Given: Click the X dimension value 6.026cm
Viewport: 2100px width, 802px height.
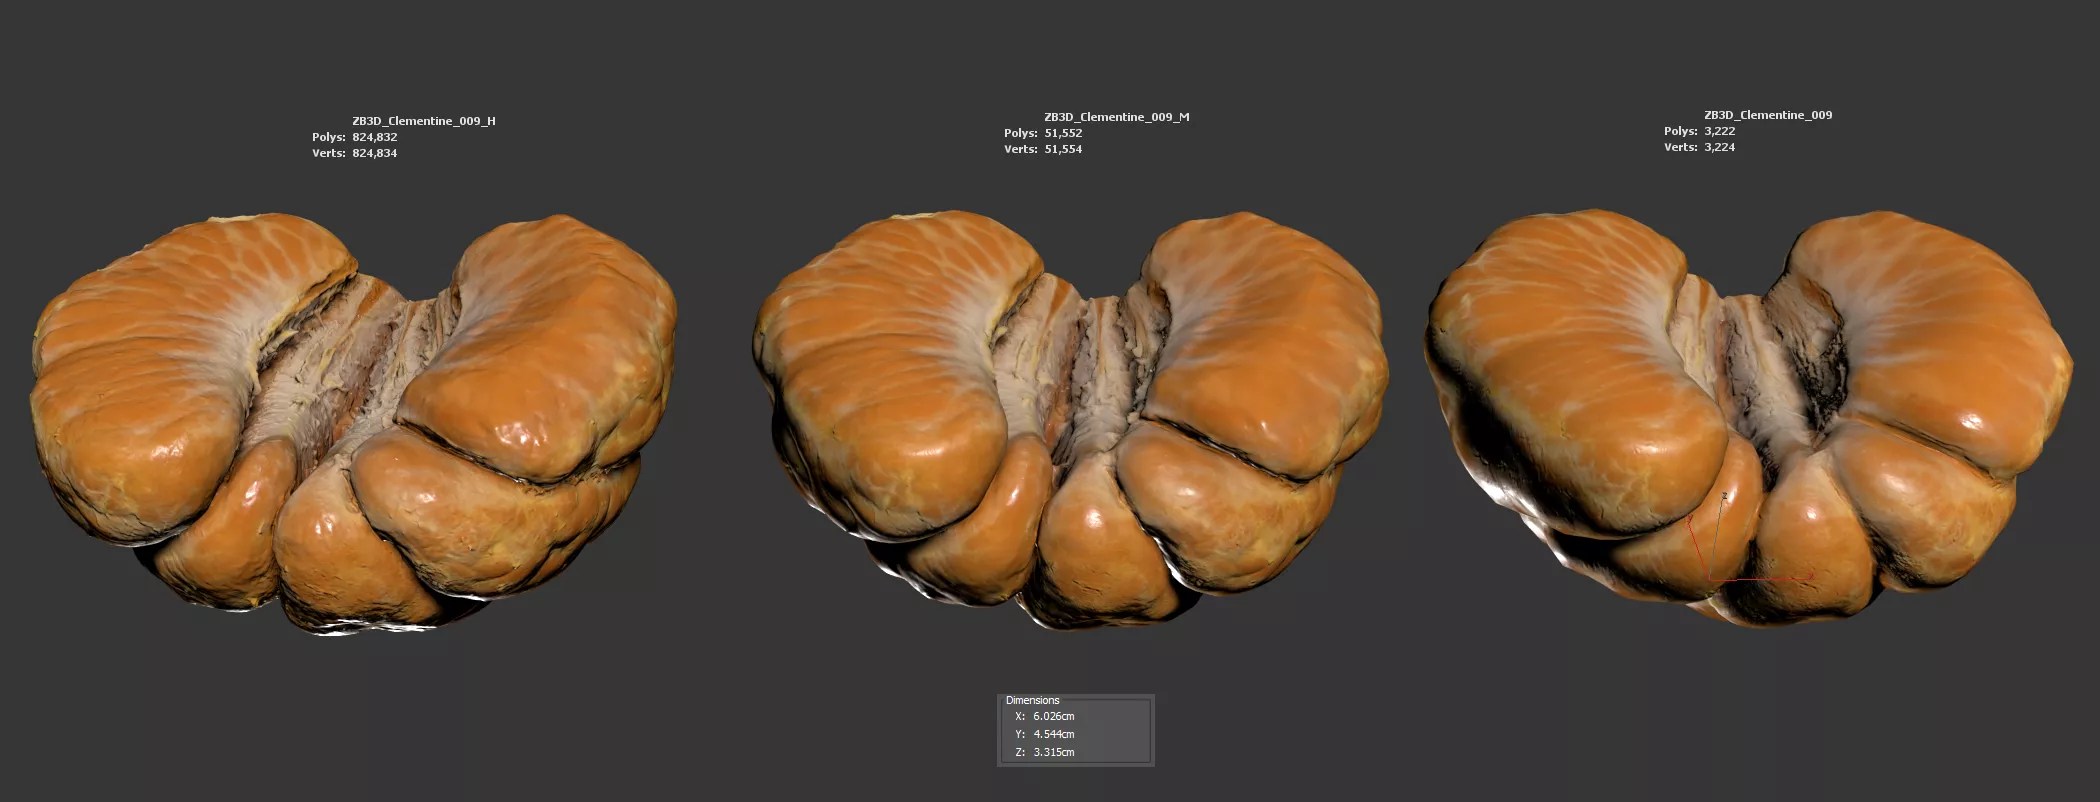Looking at the screenshot, I should (x=1053, y=716).
